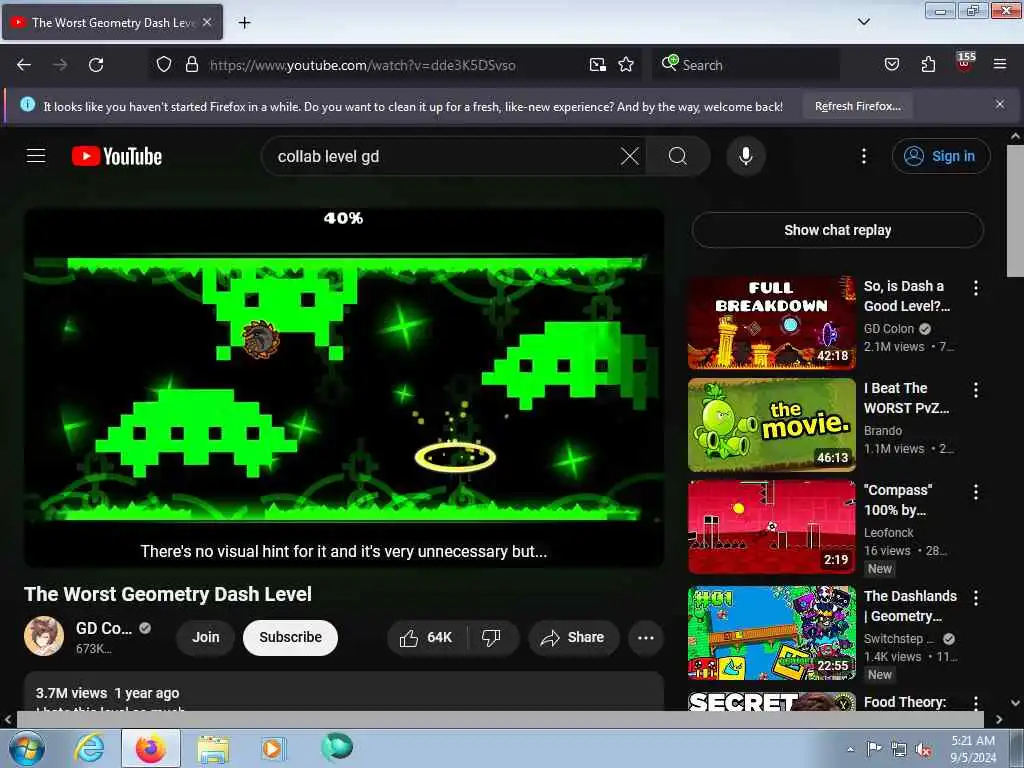Expand the list all tabs chevron
This screenshot has height=768, width=1024.
863,22
